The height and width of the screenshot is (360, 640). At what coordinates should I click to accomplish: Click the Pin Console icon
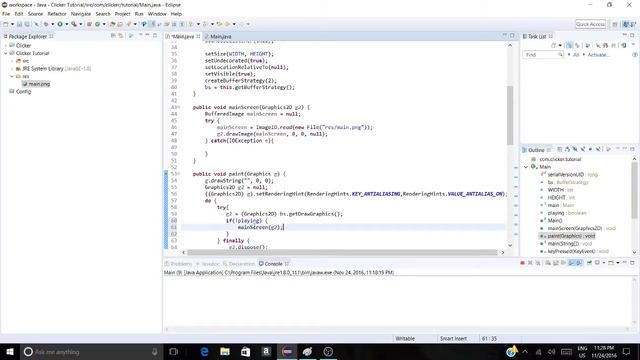[x=589, y=263]
